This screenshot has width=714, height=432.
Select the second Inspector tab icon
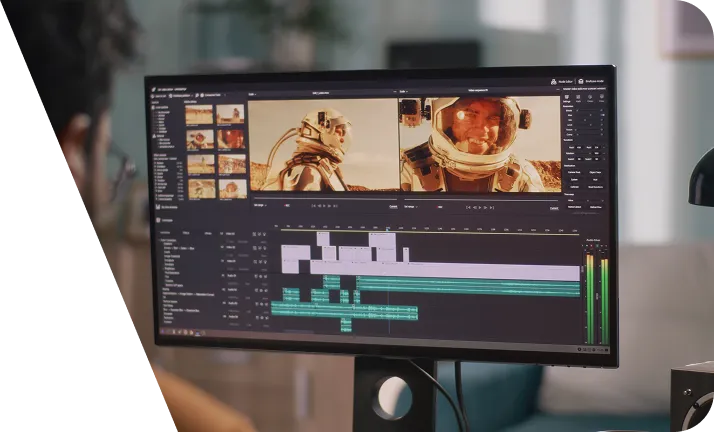click(x=578, y=97)
